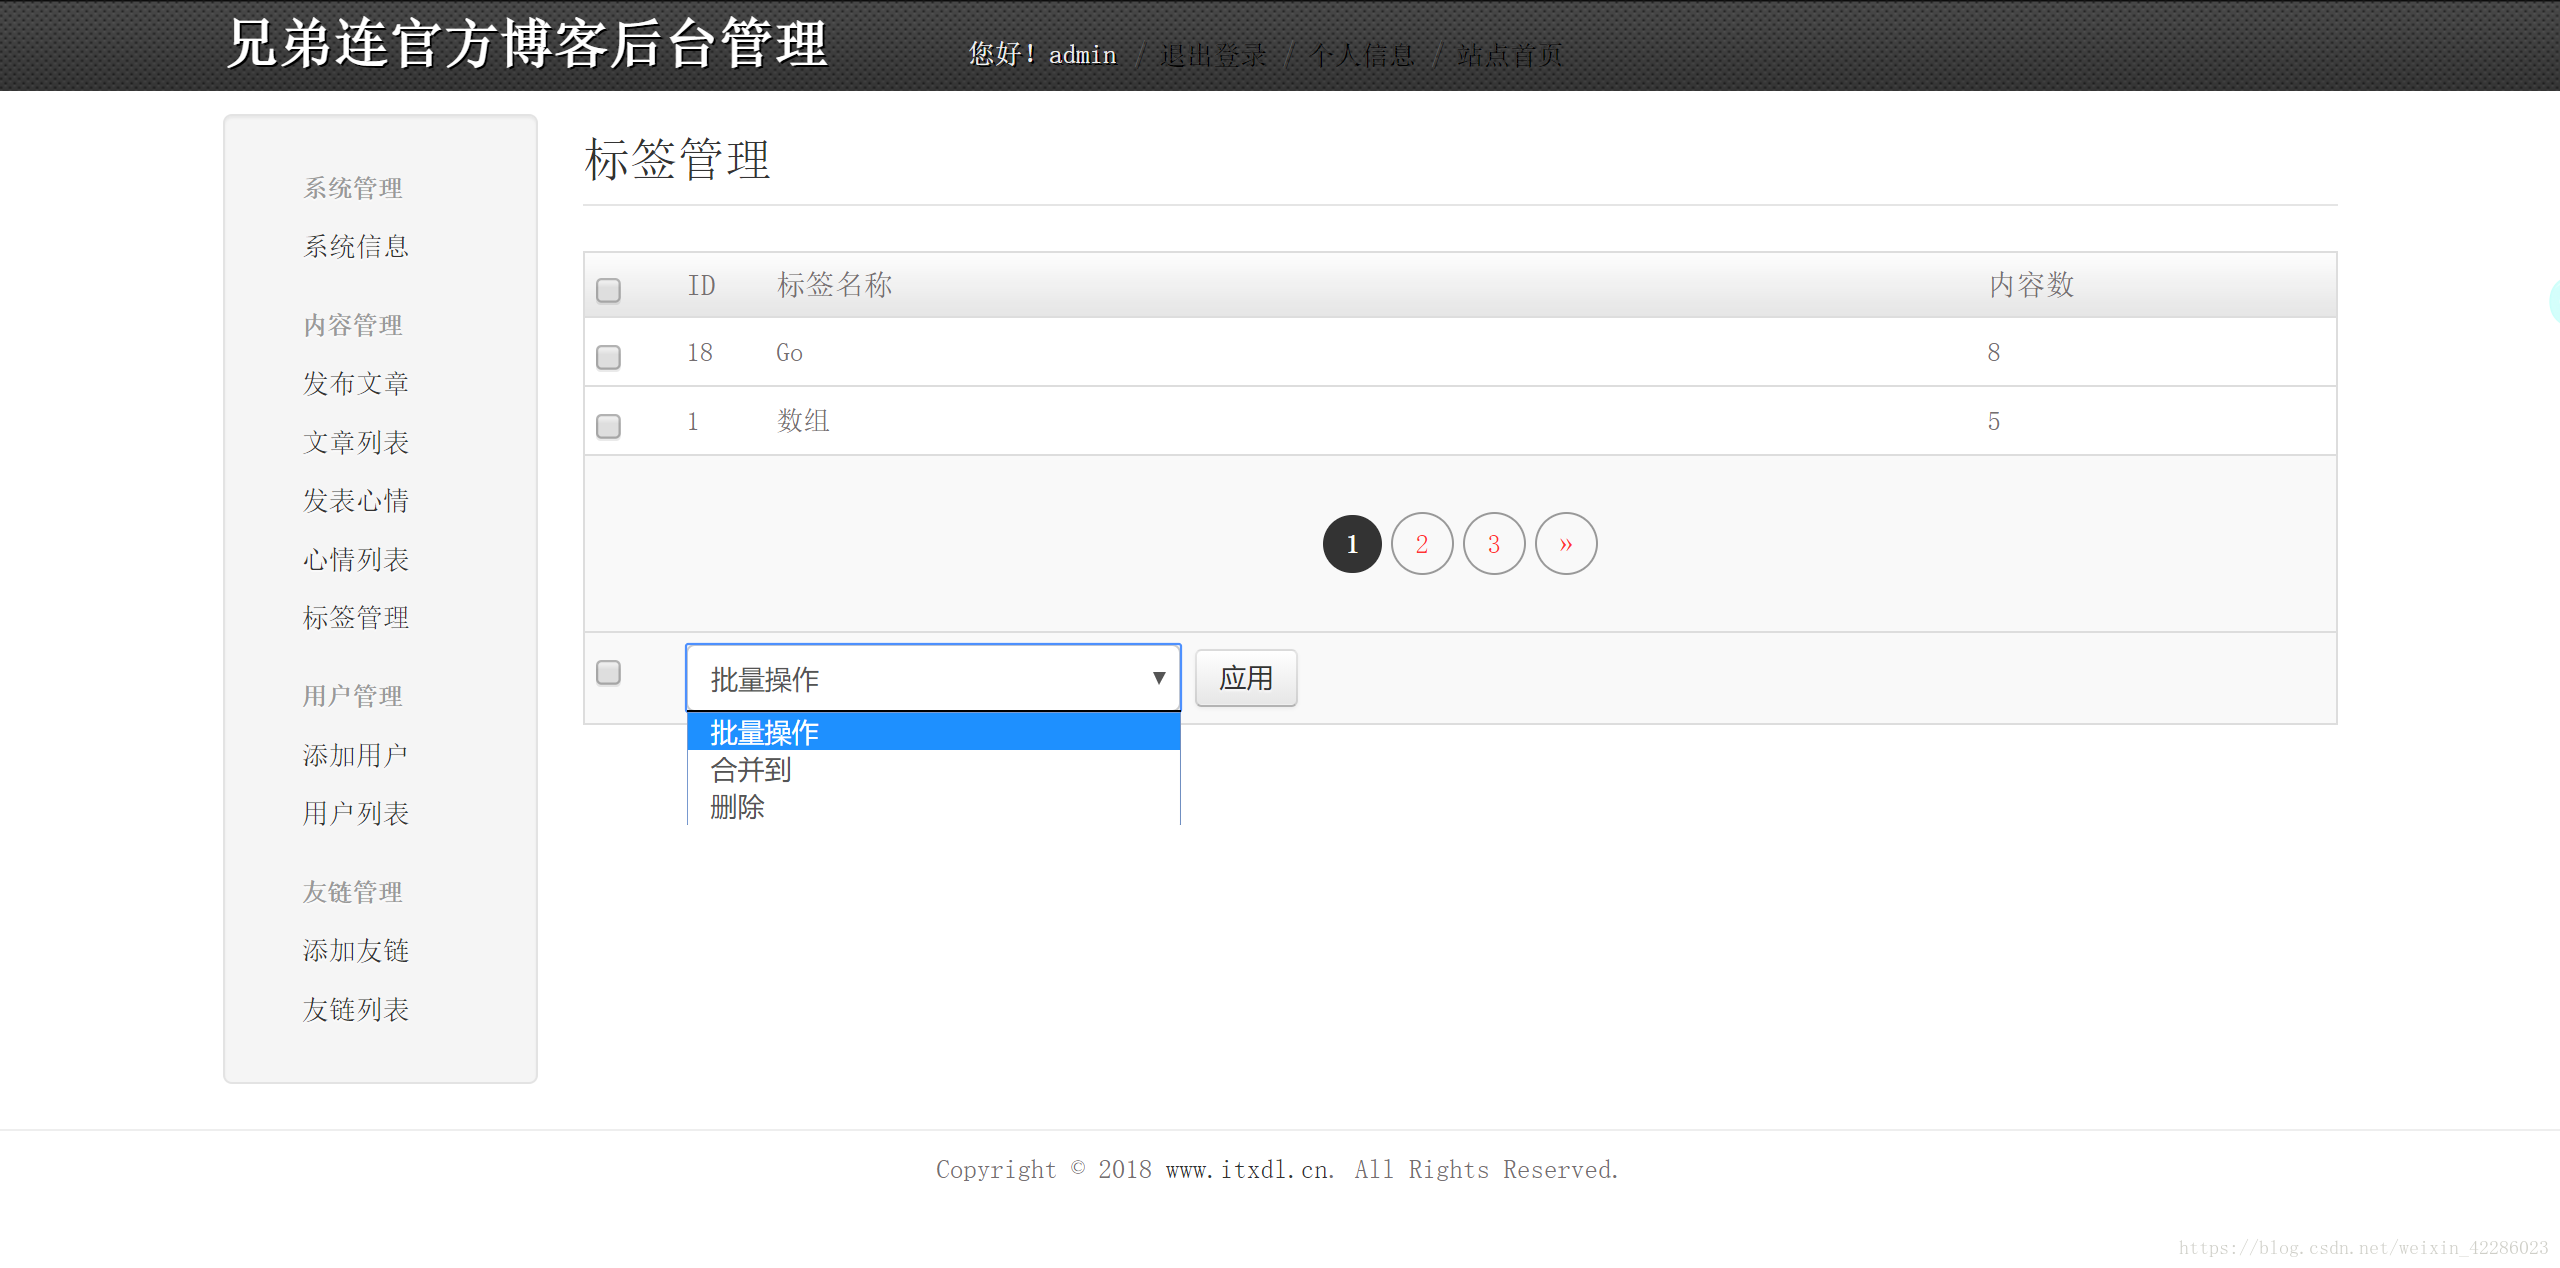Click the 友链管理 sidebar heading
The width and height of the screenshot is (2560, 1268).
click(353, 892)
